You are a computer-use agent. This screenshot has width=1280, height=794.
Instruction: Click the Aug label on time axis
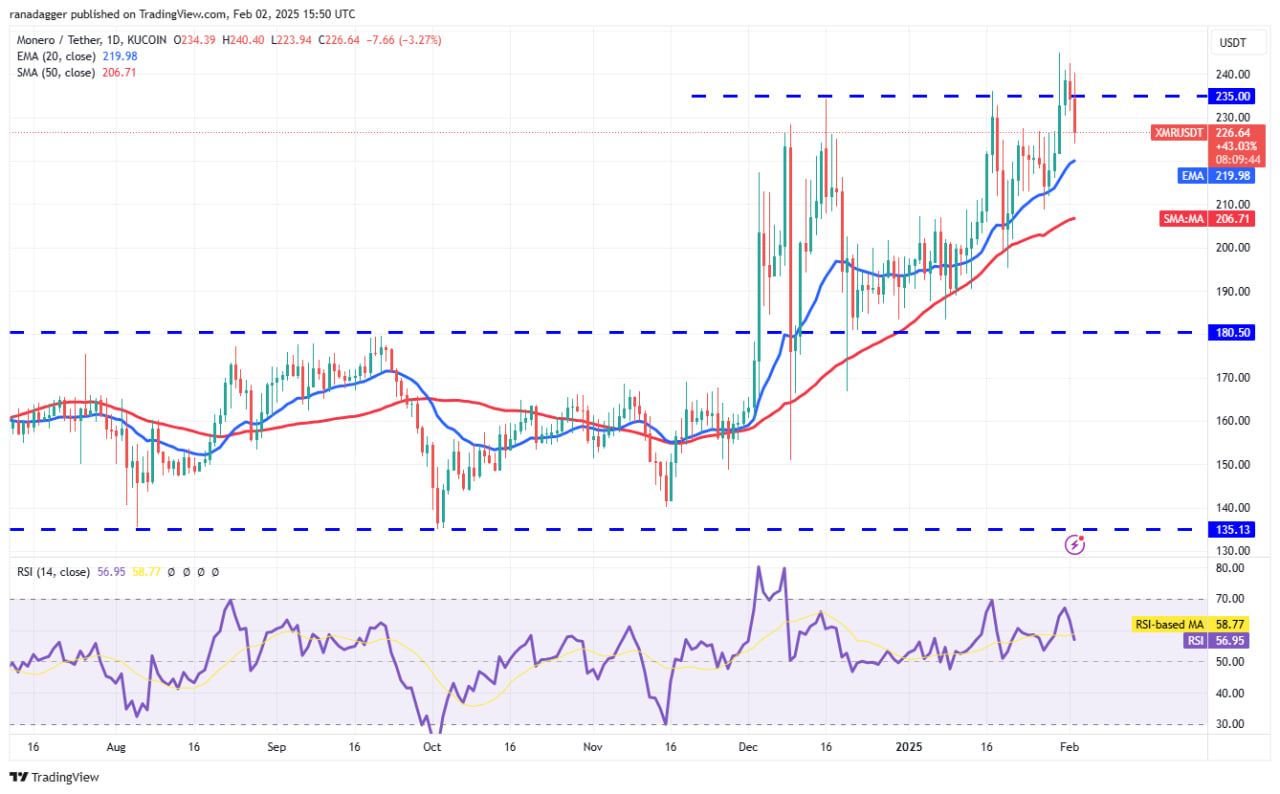coord(116,746)
